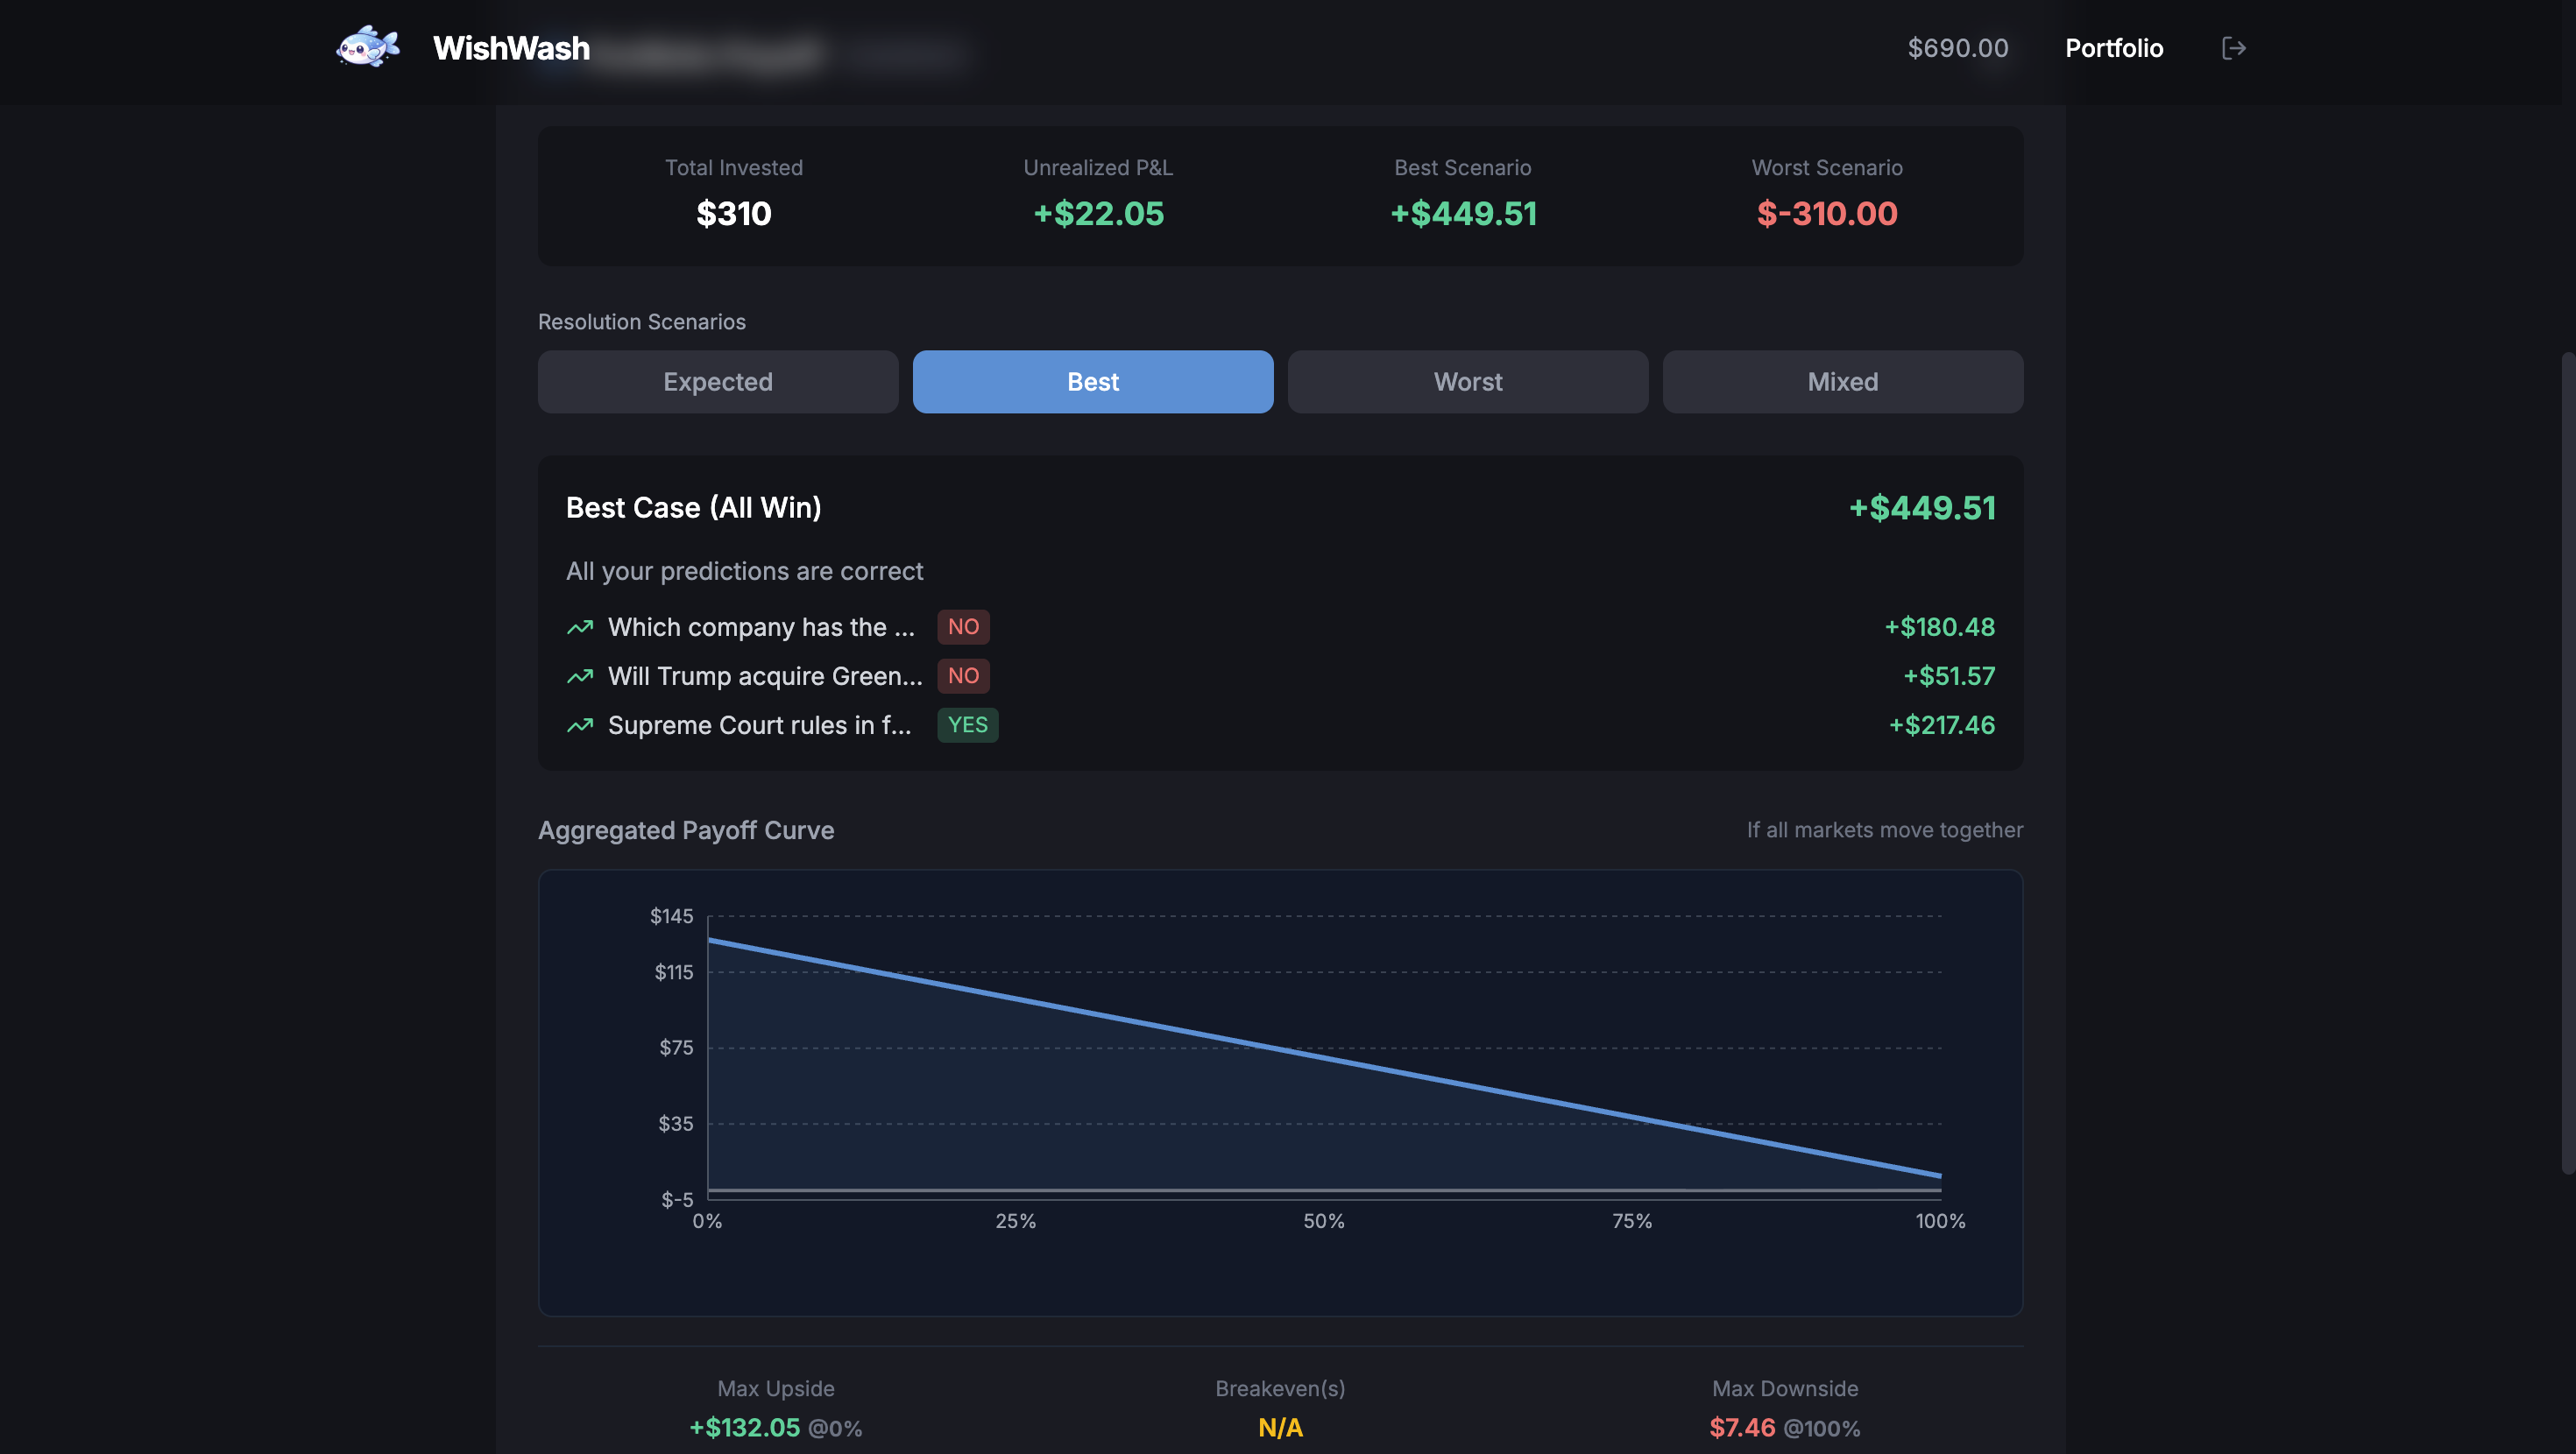Screen dimensions: 2576x1454
Task: Click the WishWash fish logo icon
Action: click(x=368, y=47)
